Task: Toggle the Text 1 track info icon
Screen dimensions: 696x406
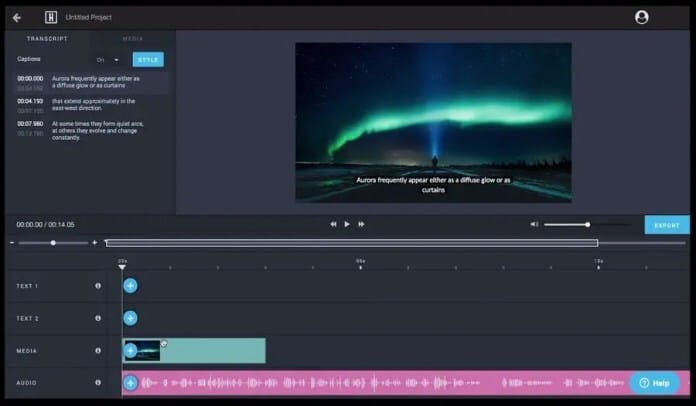Action: pos(98,286)
